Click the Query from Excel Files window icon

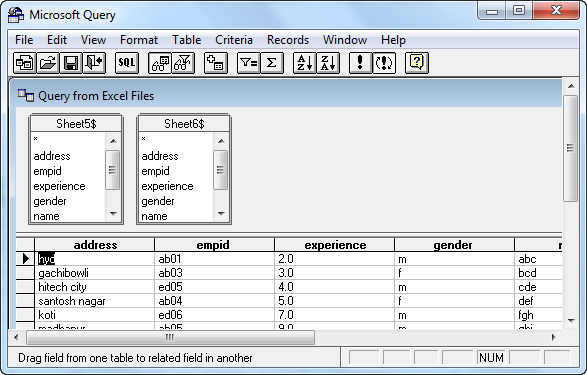tap(25, 95)
